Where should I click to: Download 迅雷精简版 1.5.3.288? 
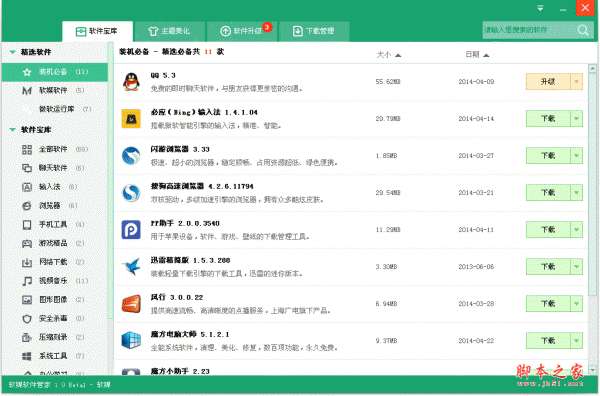548,267
